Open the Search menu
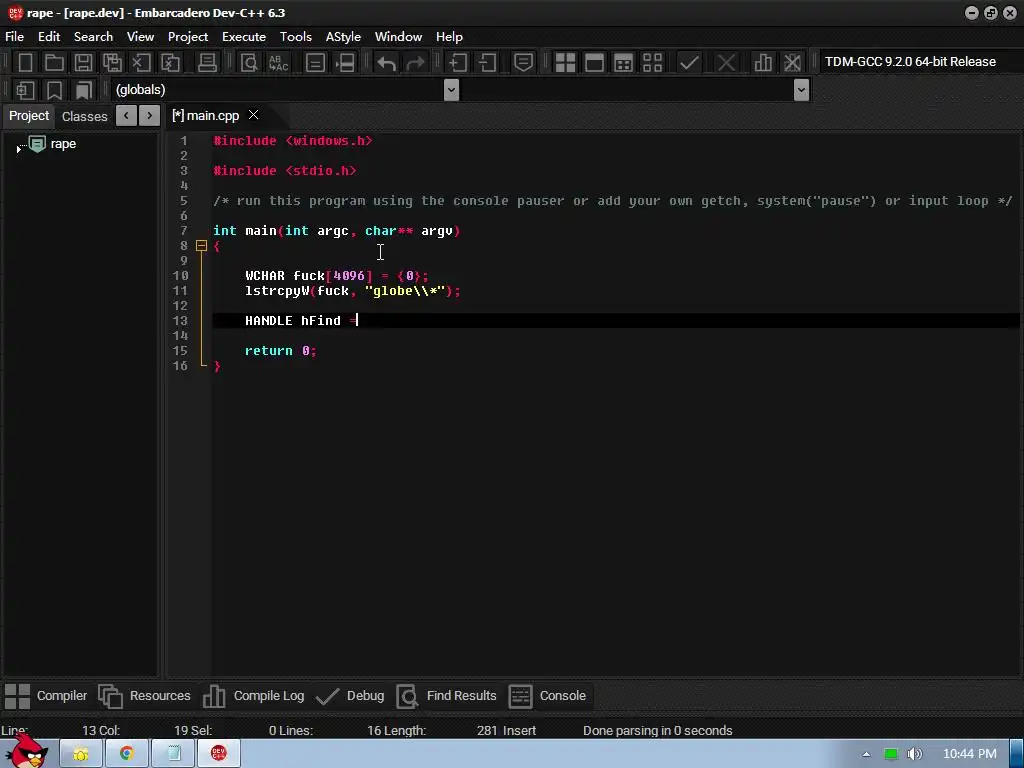Viewport: 1024px width, 768px height. click(x=93, y=37)
